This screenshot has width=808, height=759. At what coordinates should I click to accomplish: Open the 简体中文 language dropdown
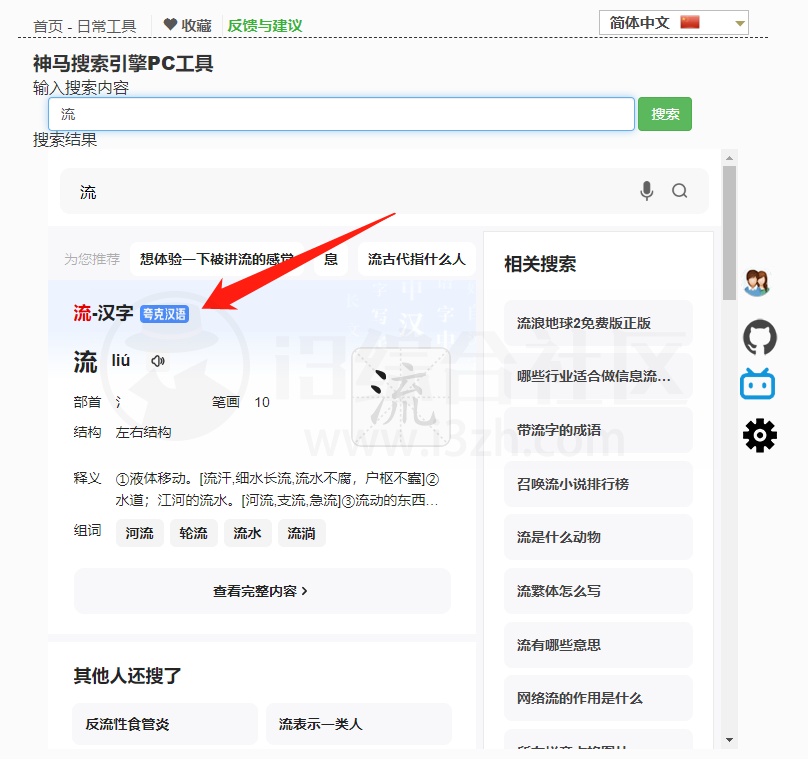tap(674, 23)
